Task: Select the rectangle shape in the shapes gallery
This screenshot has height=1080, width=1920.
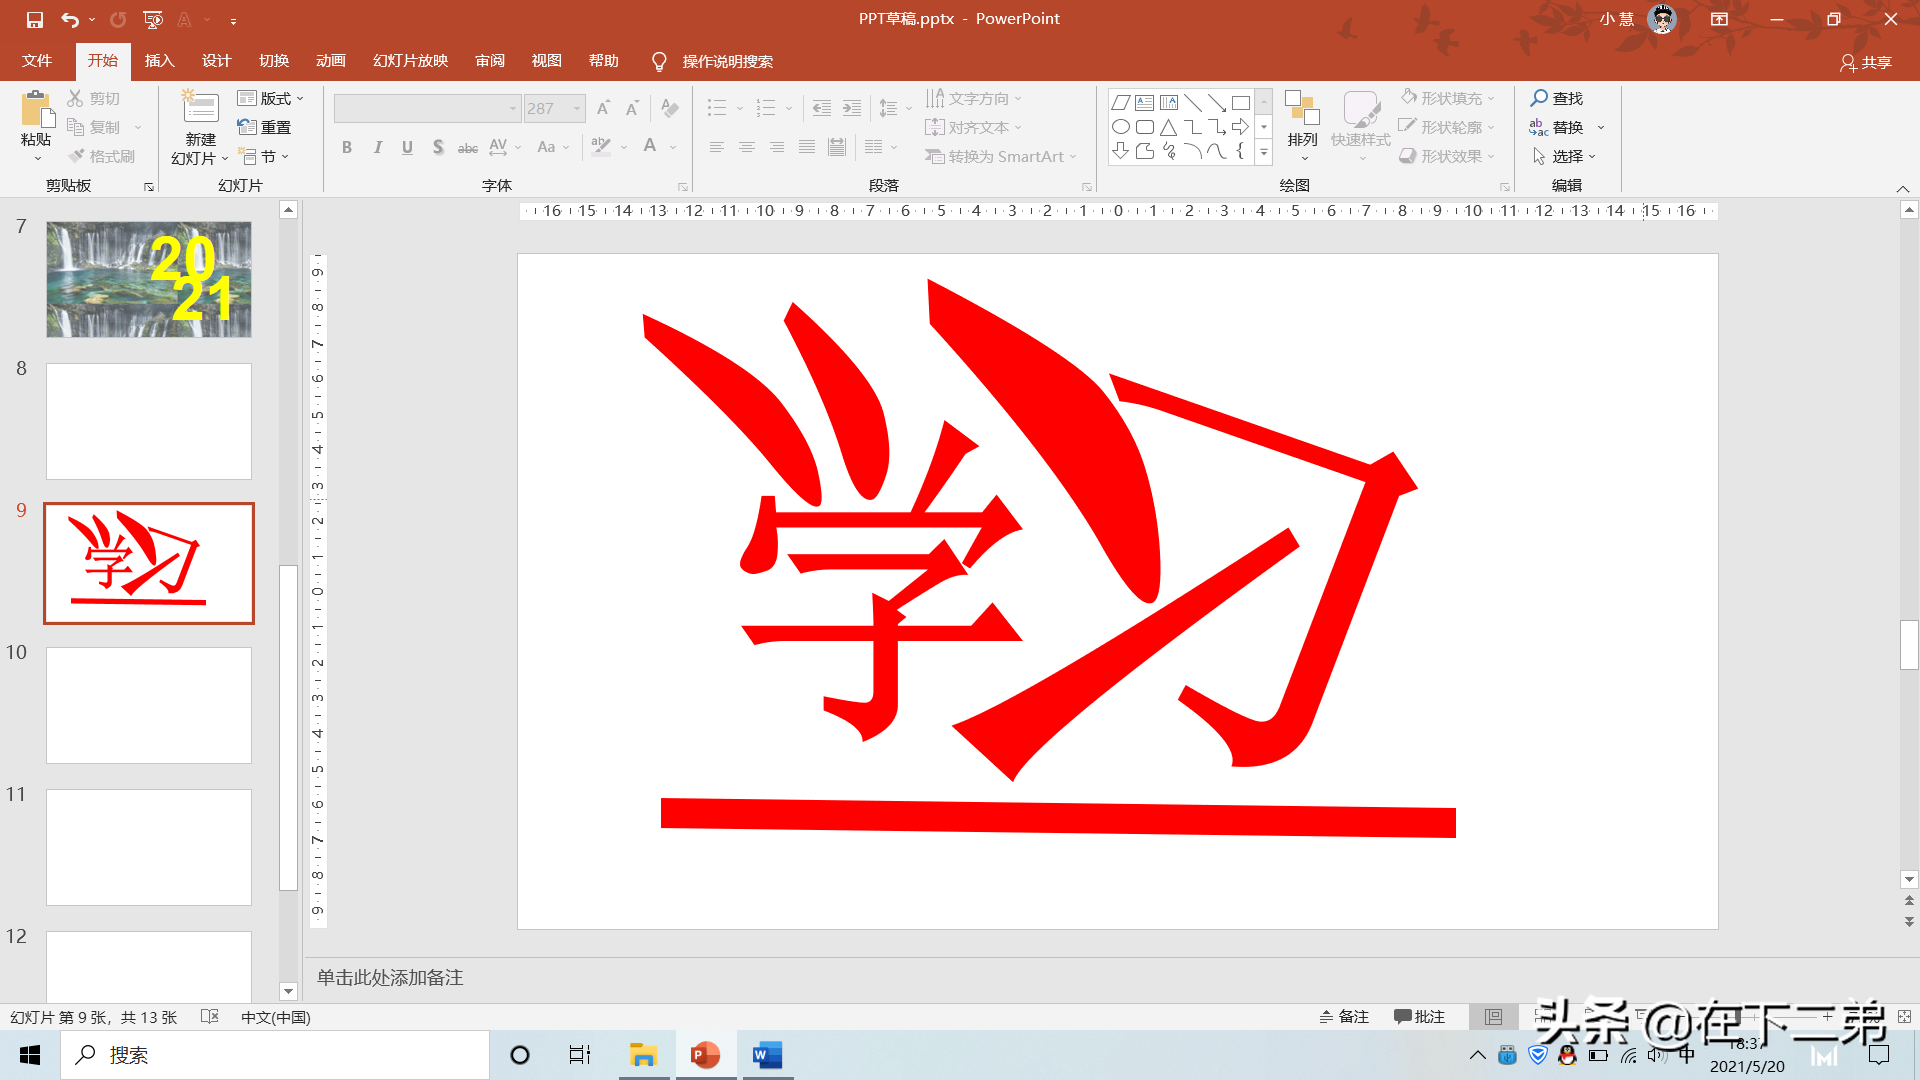Action: tap(1241, 103)
